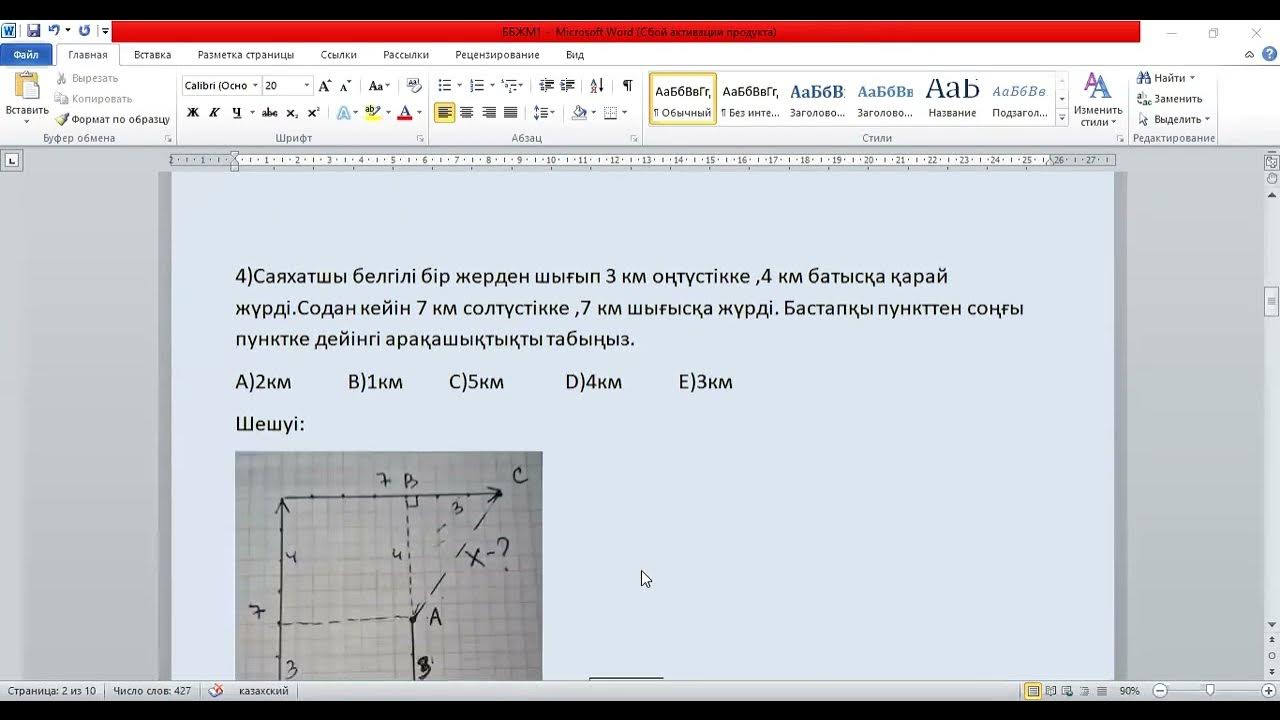Open the underline style dropdown arrow
1280x720 pixels.
(x=251, y=113)
